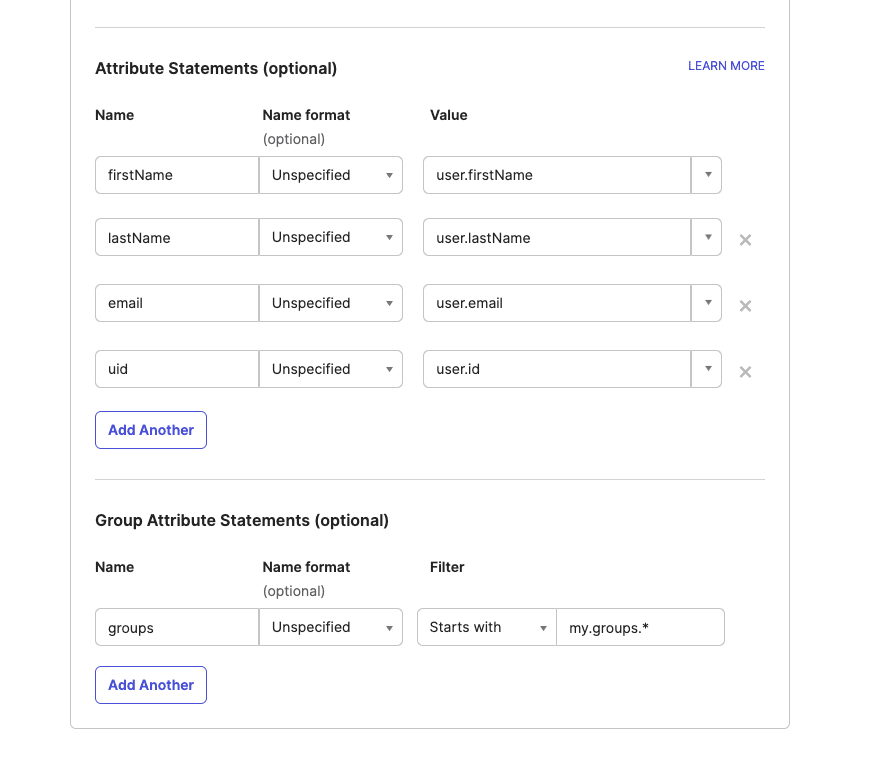Open the LEARN MORE link
874x761 pixels.
726,65
